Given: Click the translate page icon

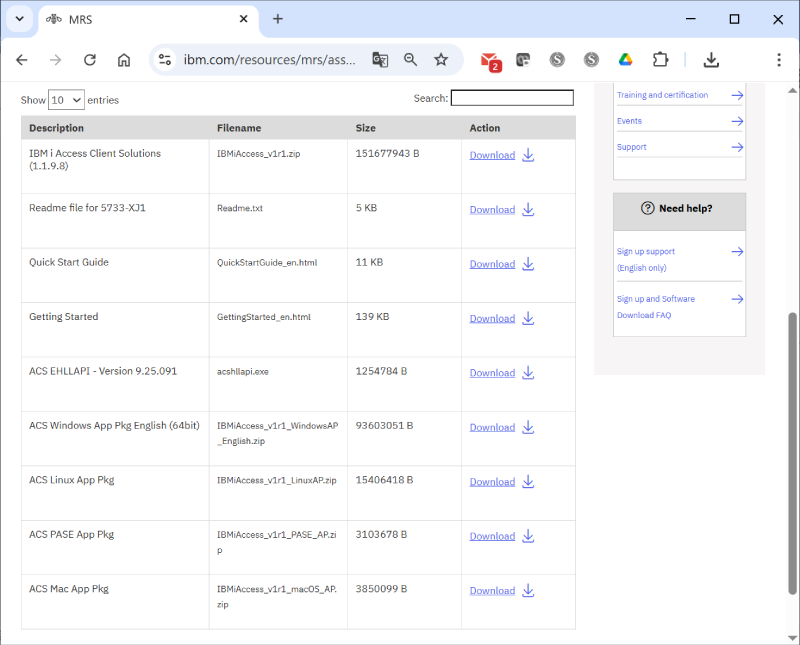Looking at the screenshot, I should coord(380,60).
